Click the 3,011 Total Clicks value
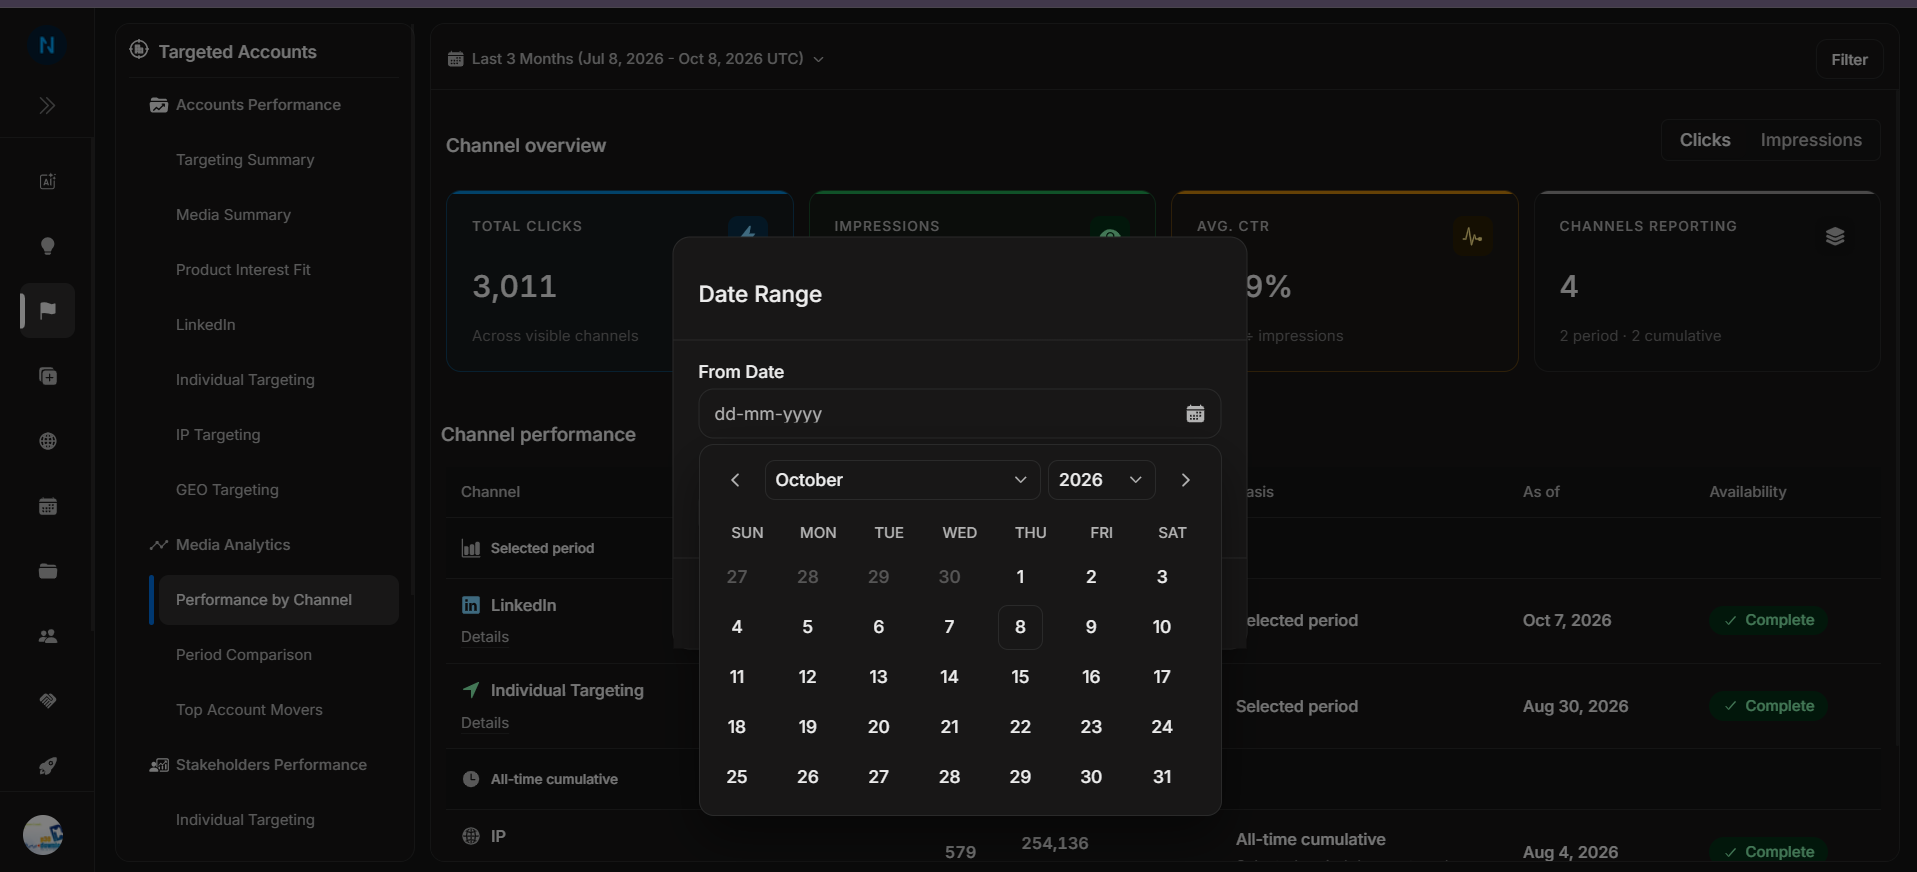The image size is (1917, 872). 514,287
